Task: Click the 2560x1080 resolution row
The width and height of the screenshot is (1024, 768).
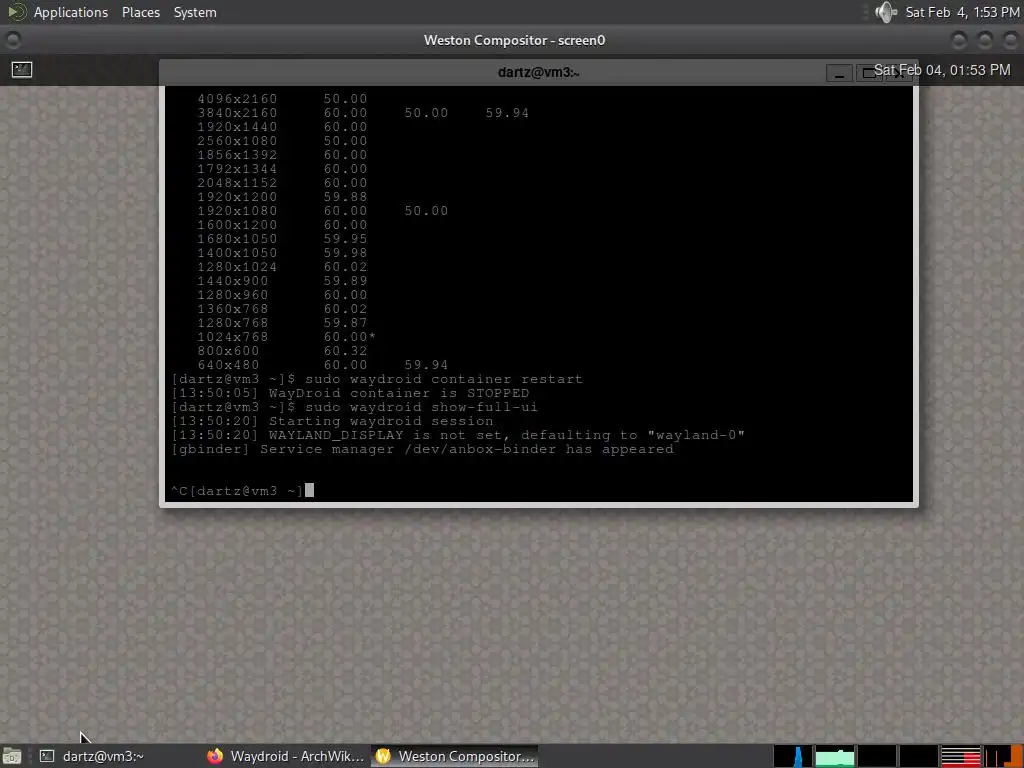Action: [282, 141]
